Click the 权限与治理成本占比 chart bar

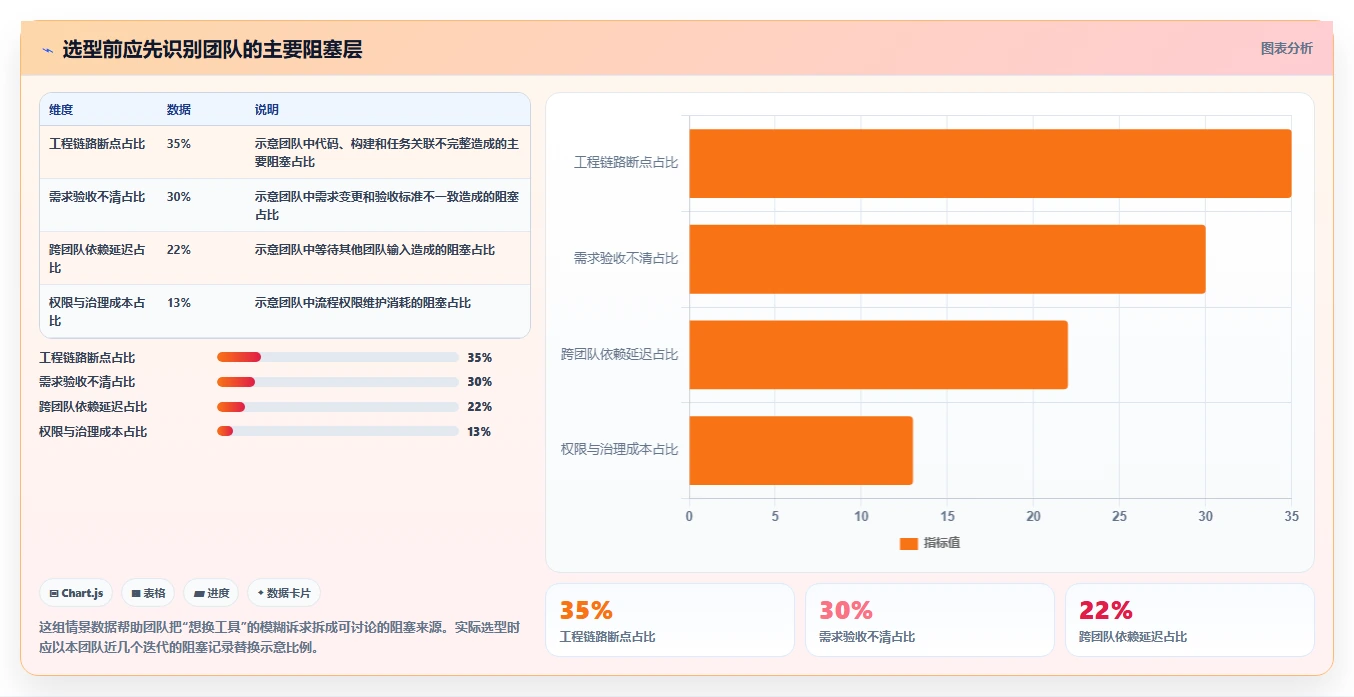(801, 450)
